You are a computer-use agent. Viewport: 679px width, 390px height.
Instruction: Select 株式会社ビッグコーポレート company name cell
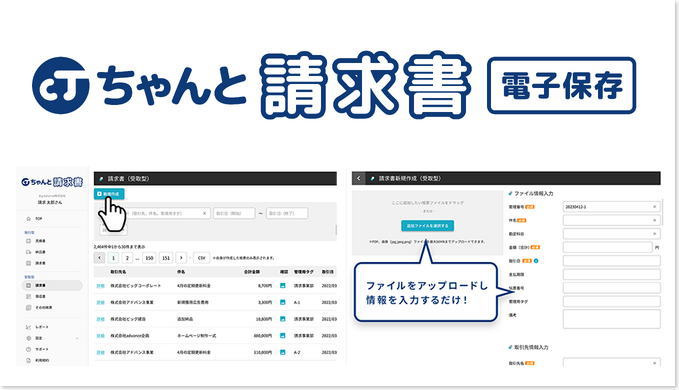[136, 286]
